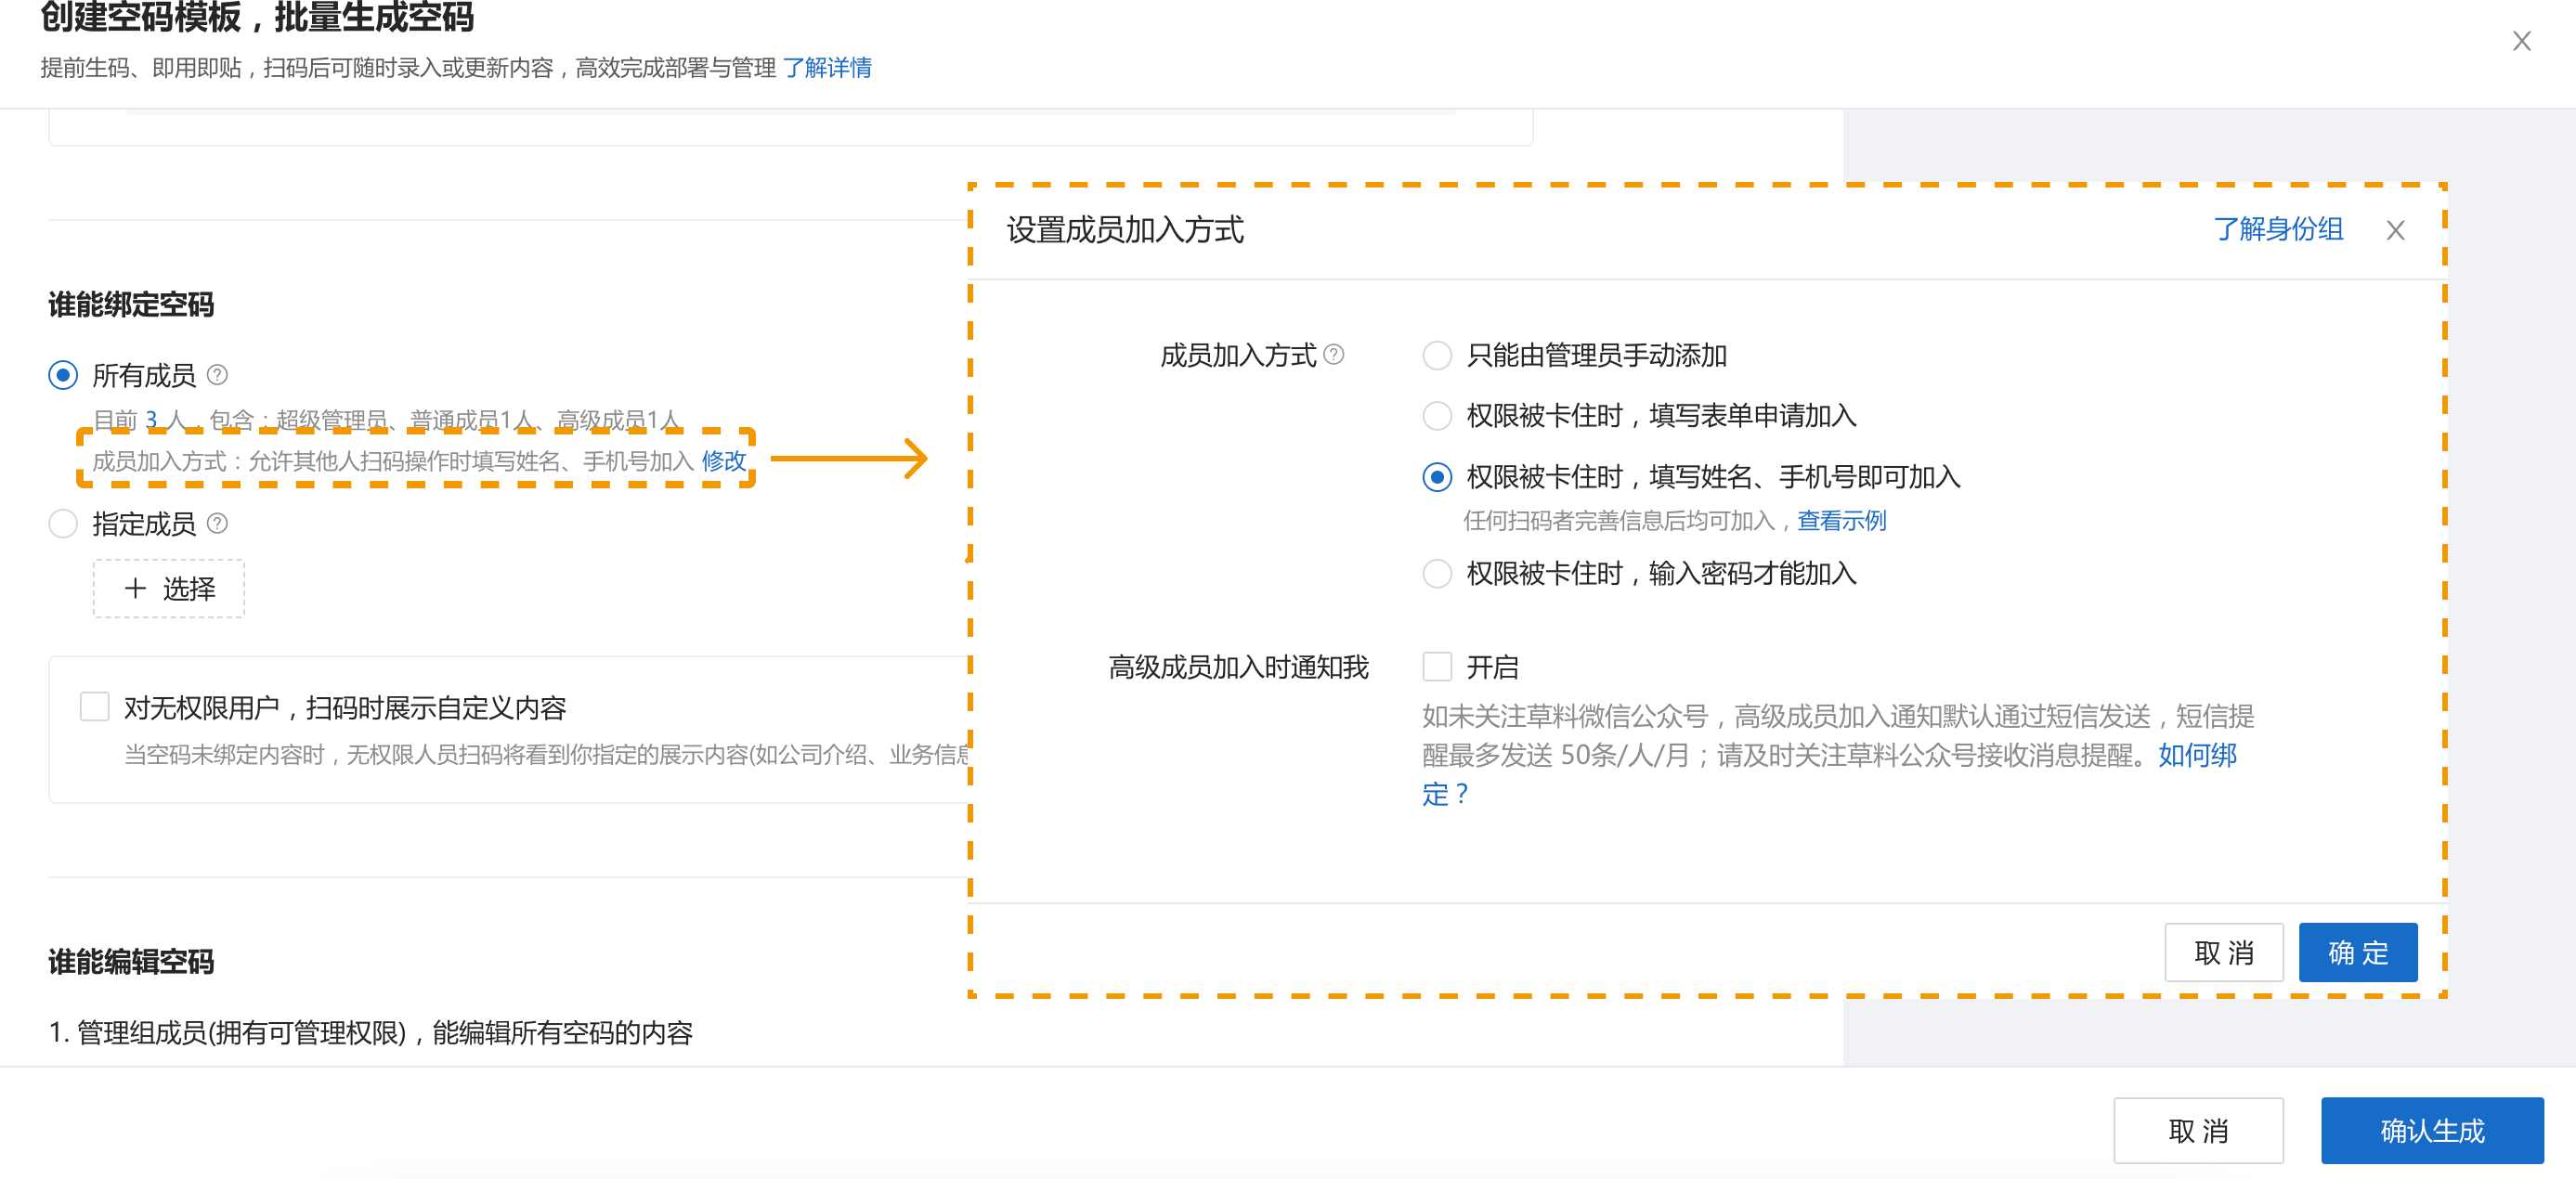The image size is (2576, 1179).
Task: Choose 输入密码才能加入 radio option
Action: click(1437, 573)
